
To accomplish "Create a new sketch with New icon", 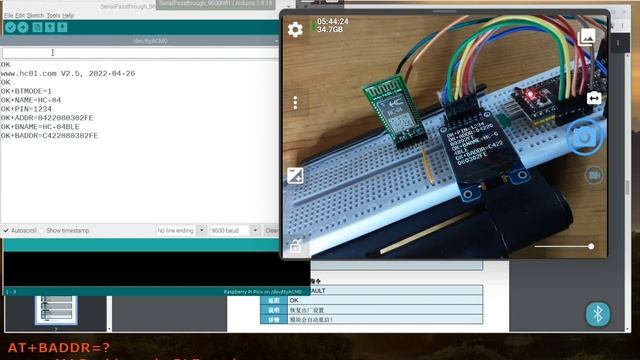I will click(x=37, y=27).
